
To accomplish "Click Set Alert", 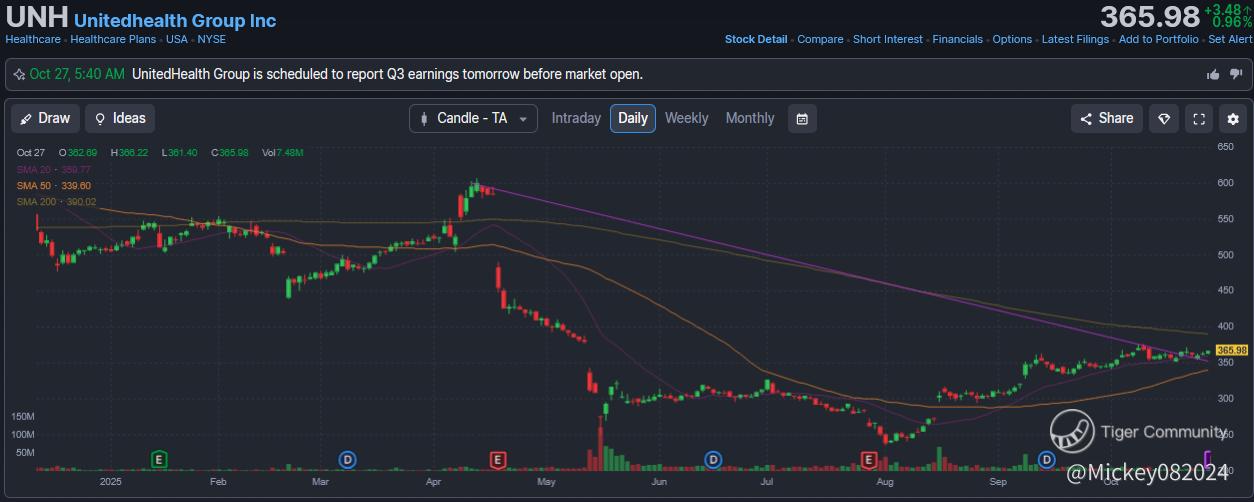I will coord(1230,40).
